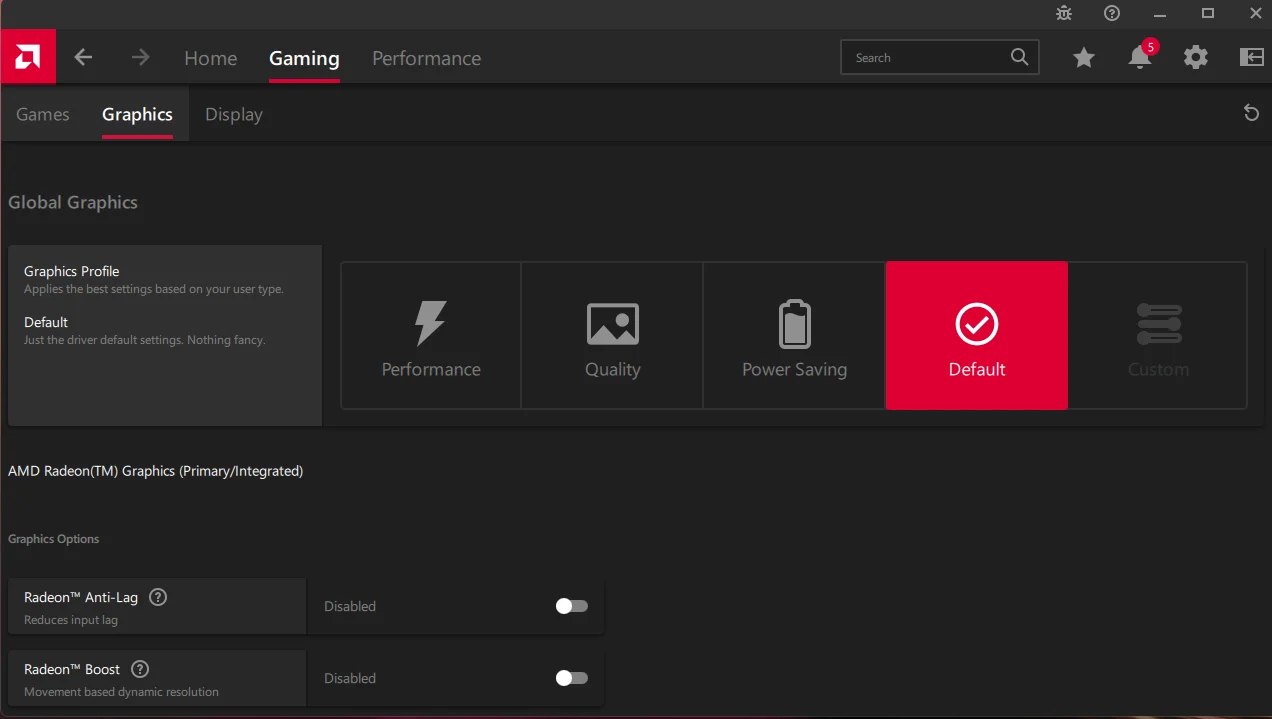The height and width of the screenshot is (719, 1272).
Task: Select the Graphics sub-tab
Action: [137, 114]
